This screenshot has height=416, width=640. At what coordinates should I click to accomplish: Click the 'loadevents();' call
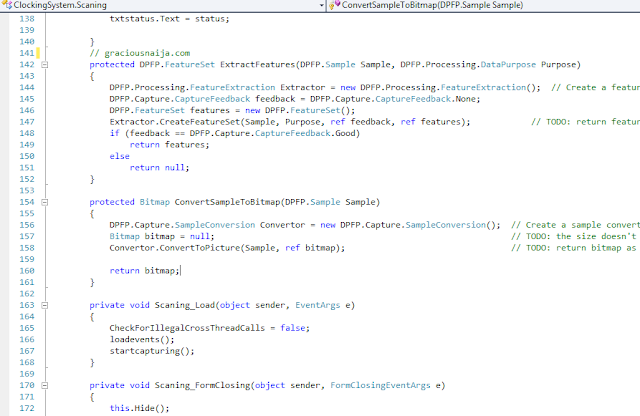click(x=142, y=339)
